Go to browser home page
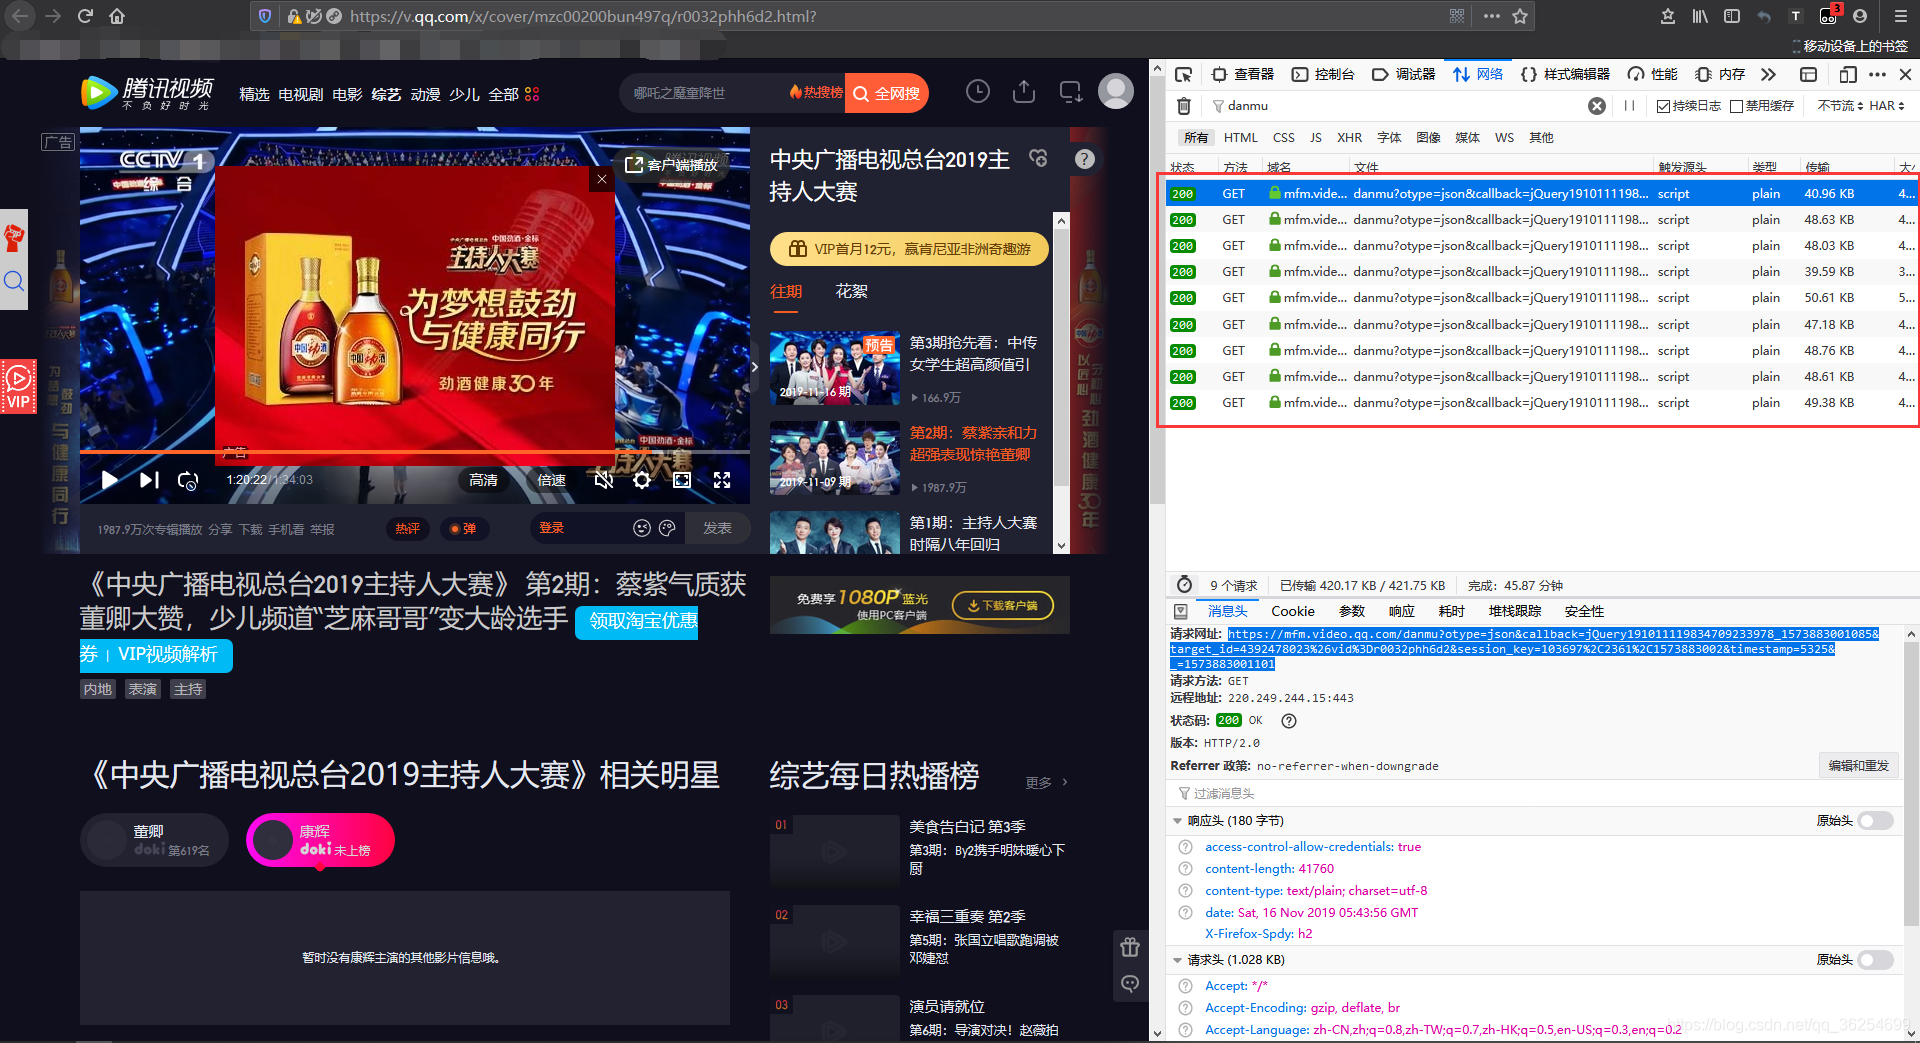 click(x=117, y=16)
